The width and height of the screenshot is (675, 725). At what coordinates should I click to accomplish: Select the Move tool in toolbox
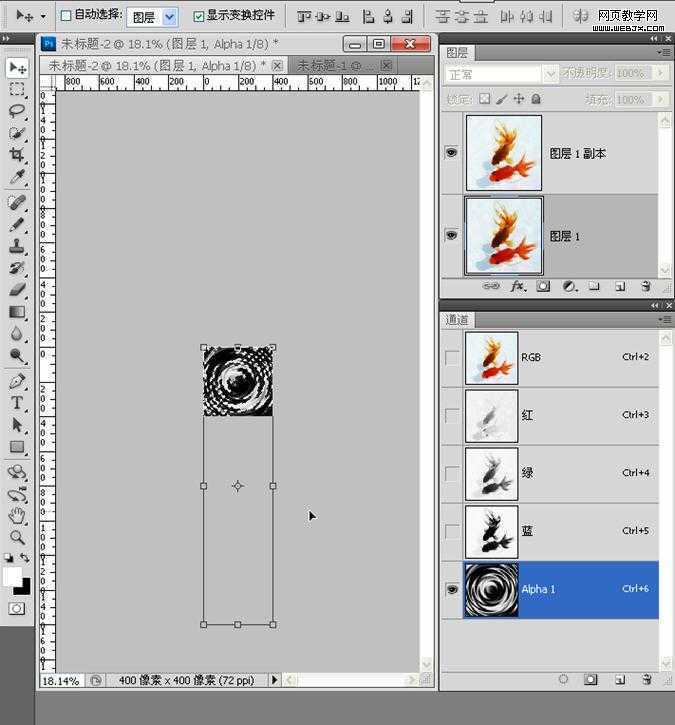pos(18,68)
